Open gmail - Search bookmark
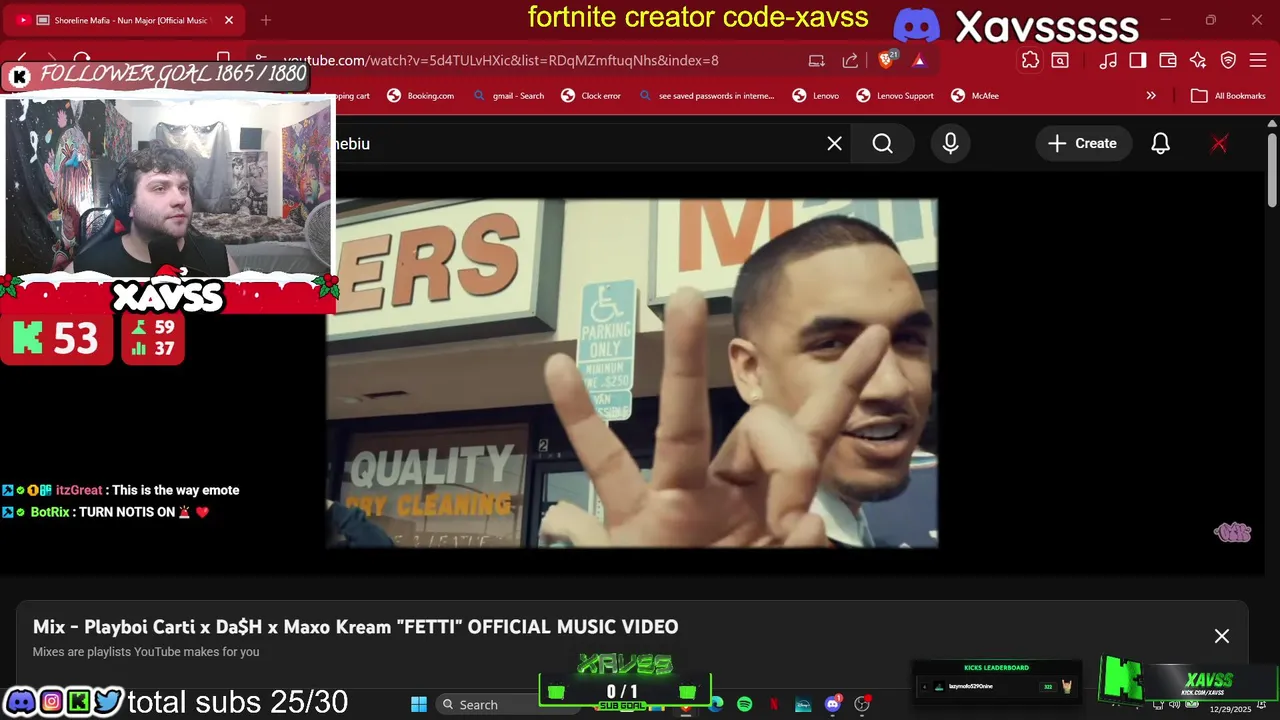1280x720 pixels. [509, 96]
